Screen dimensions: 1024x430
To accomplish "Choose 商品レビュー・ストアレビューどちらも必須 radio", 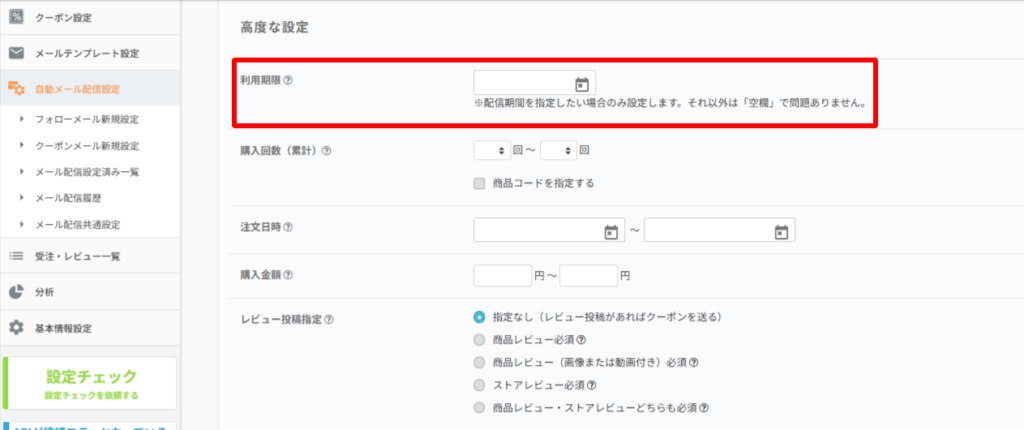I will [x=480, y=408].
